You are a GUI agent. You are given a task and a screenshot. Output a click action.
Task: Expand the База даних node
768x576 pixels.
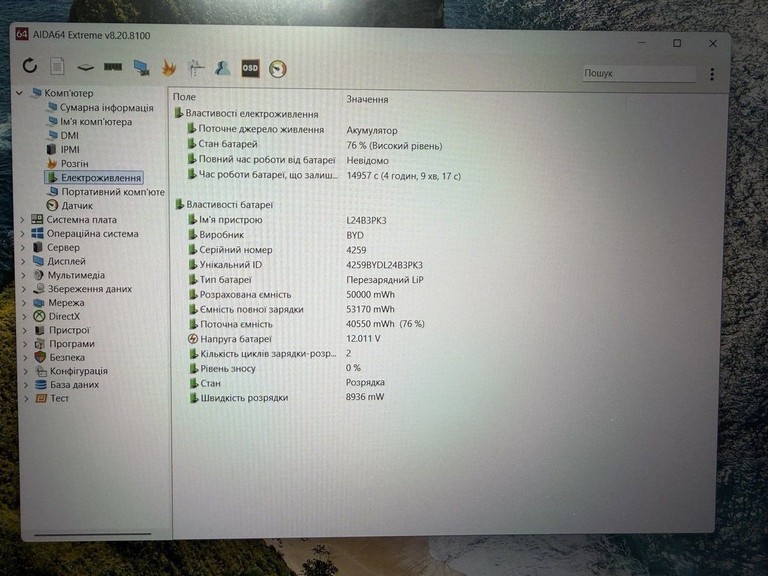pyautogui.click(x=26, y=385)
